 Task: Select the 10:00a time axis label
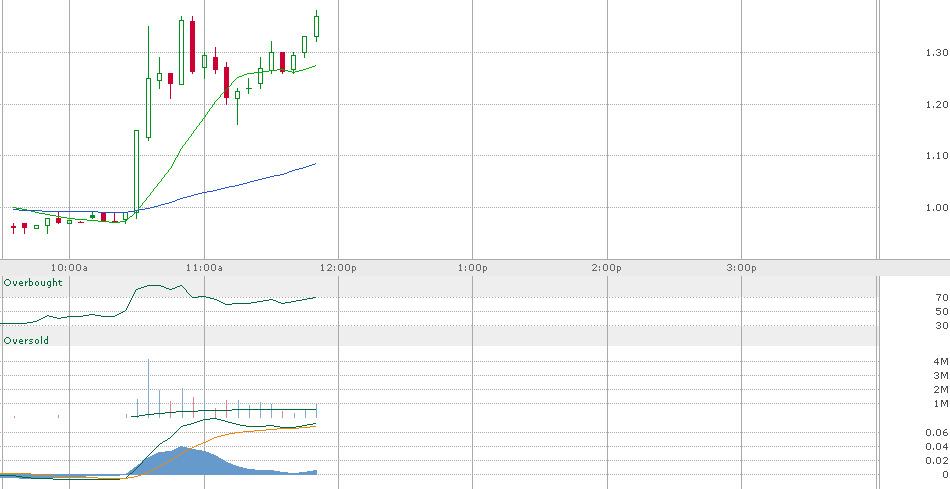(x=69, y=268)
